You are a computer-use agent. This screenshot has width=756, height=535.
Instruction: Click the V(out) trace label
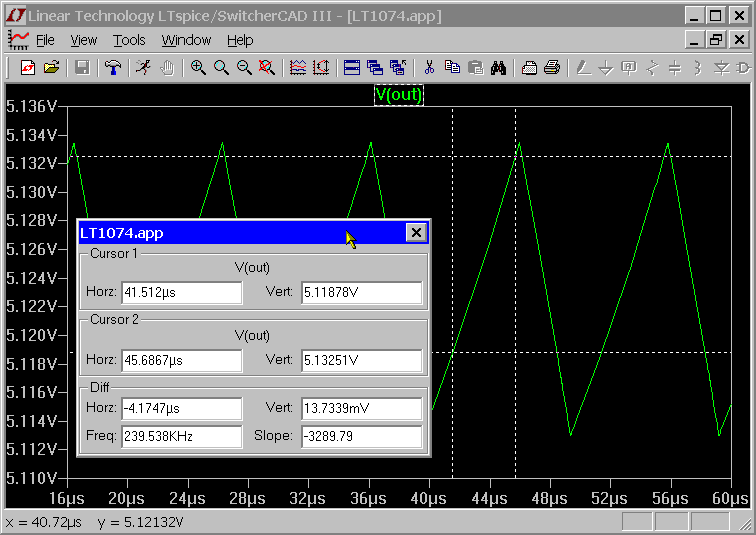[x=399, y=94]
